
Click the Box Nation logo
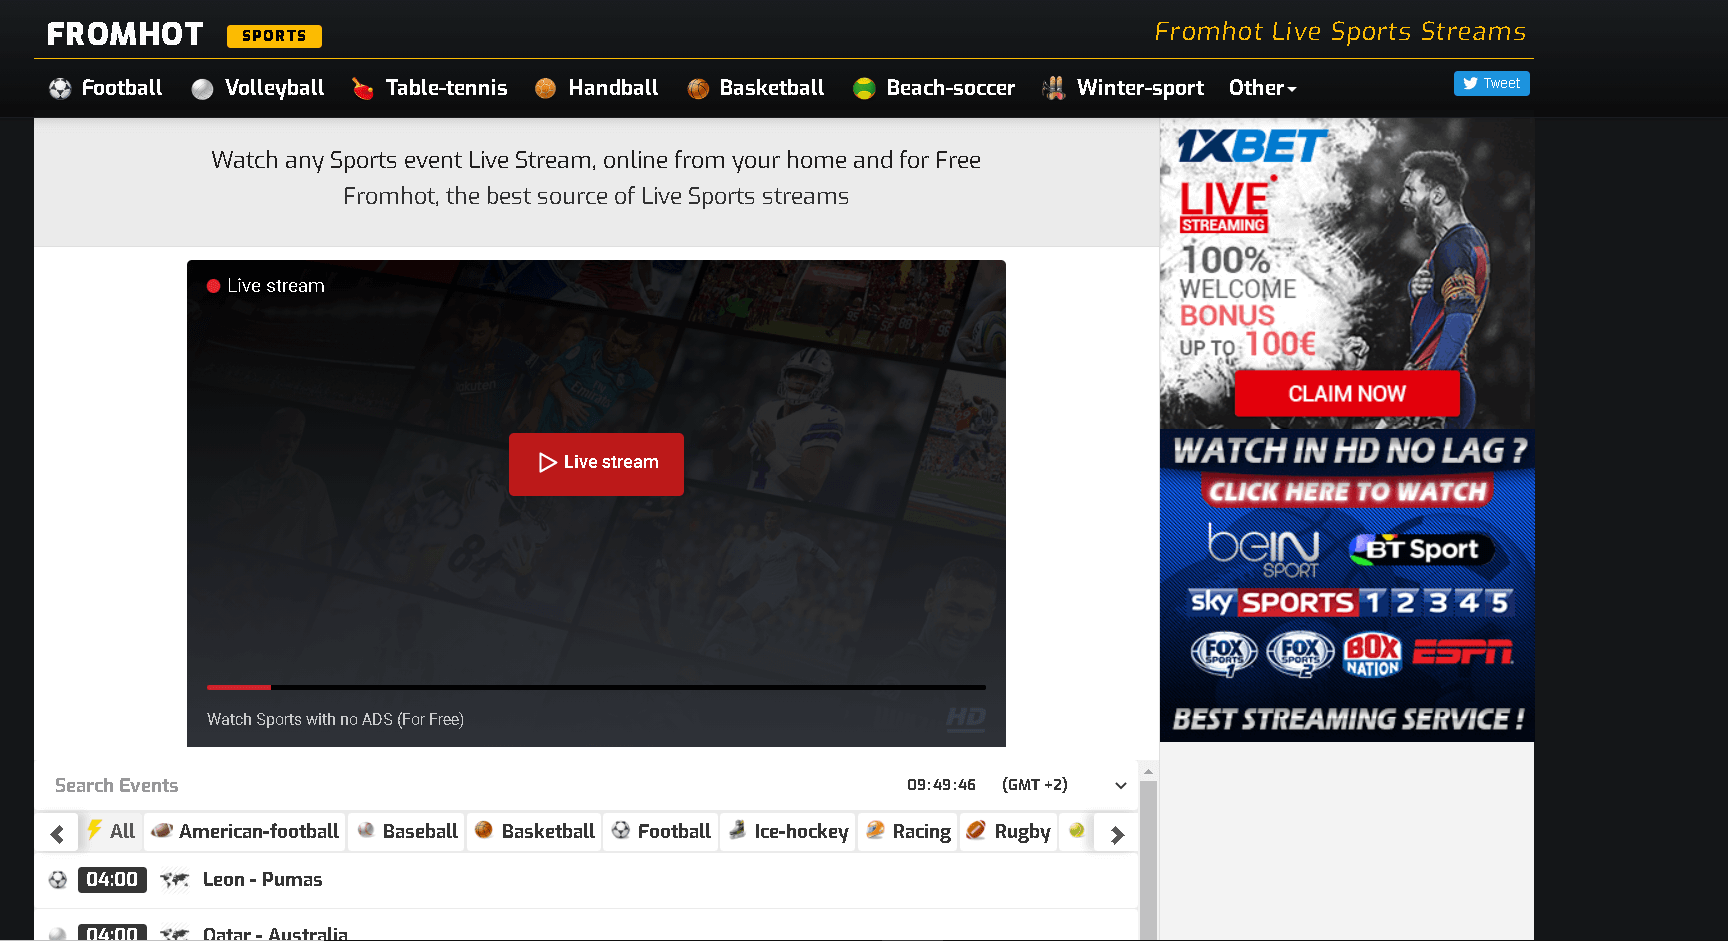click(1373, 655)
